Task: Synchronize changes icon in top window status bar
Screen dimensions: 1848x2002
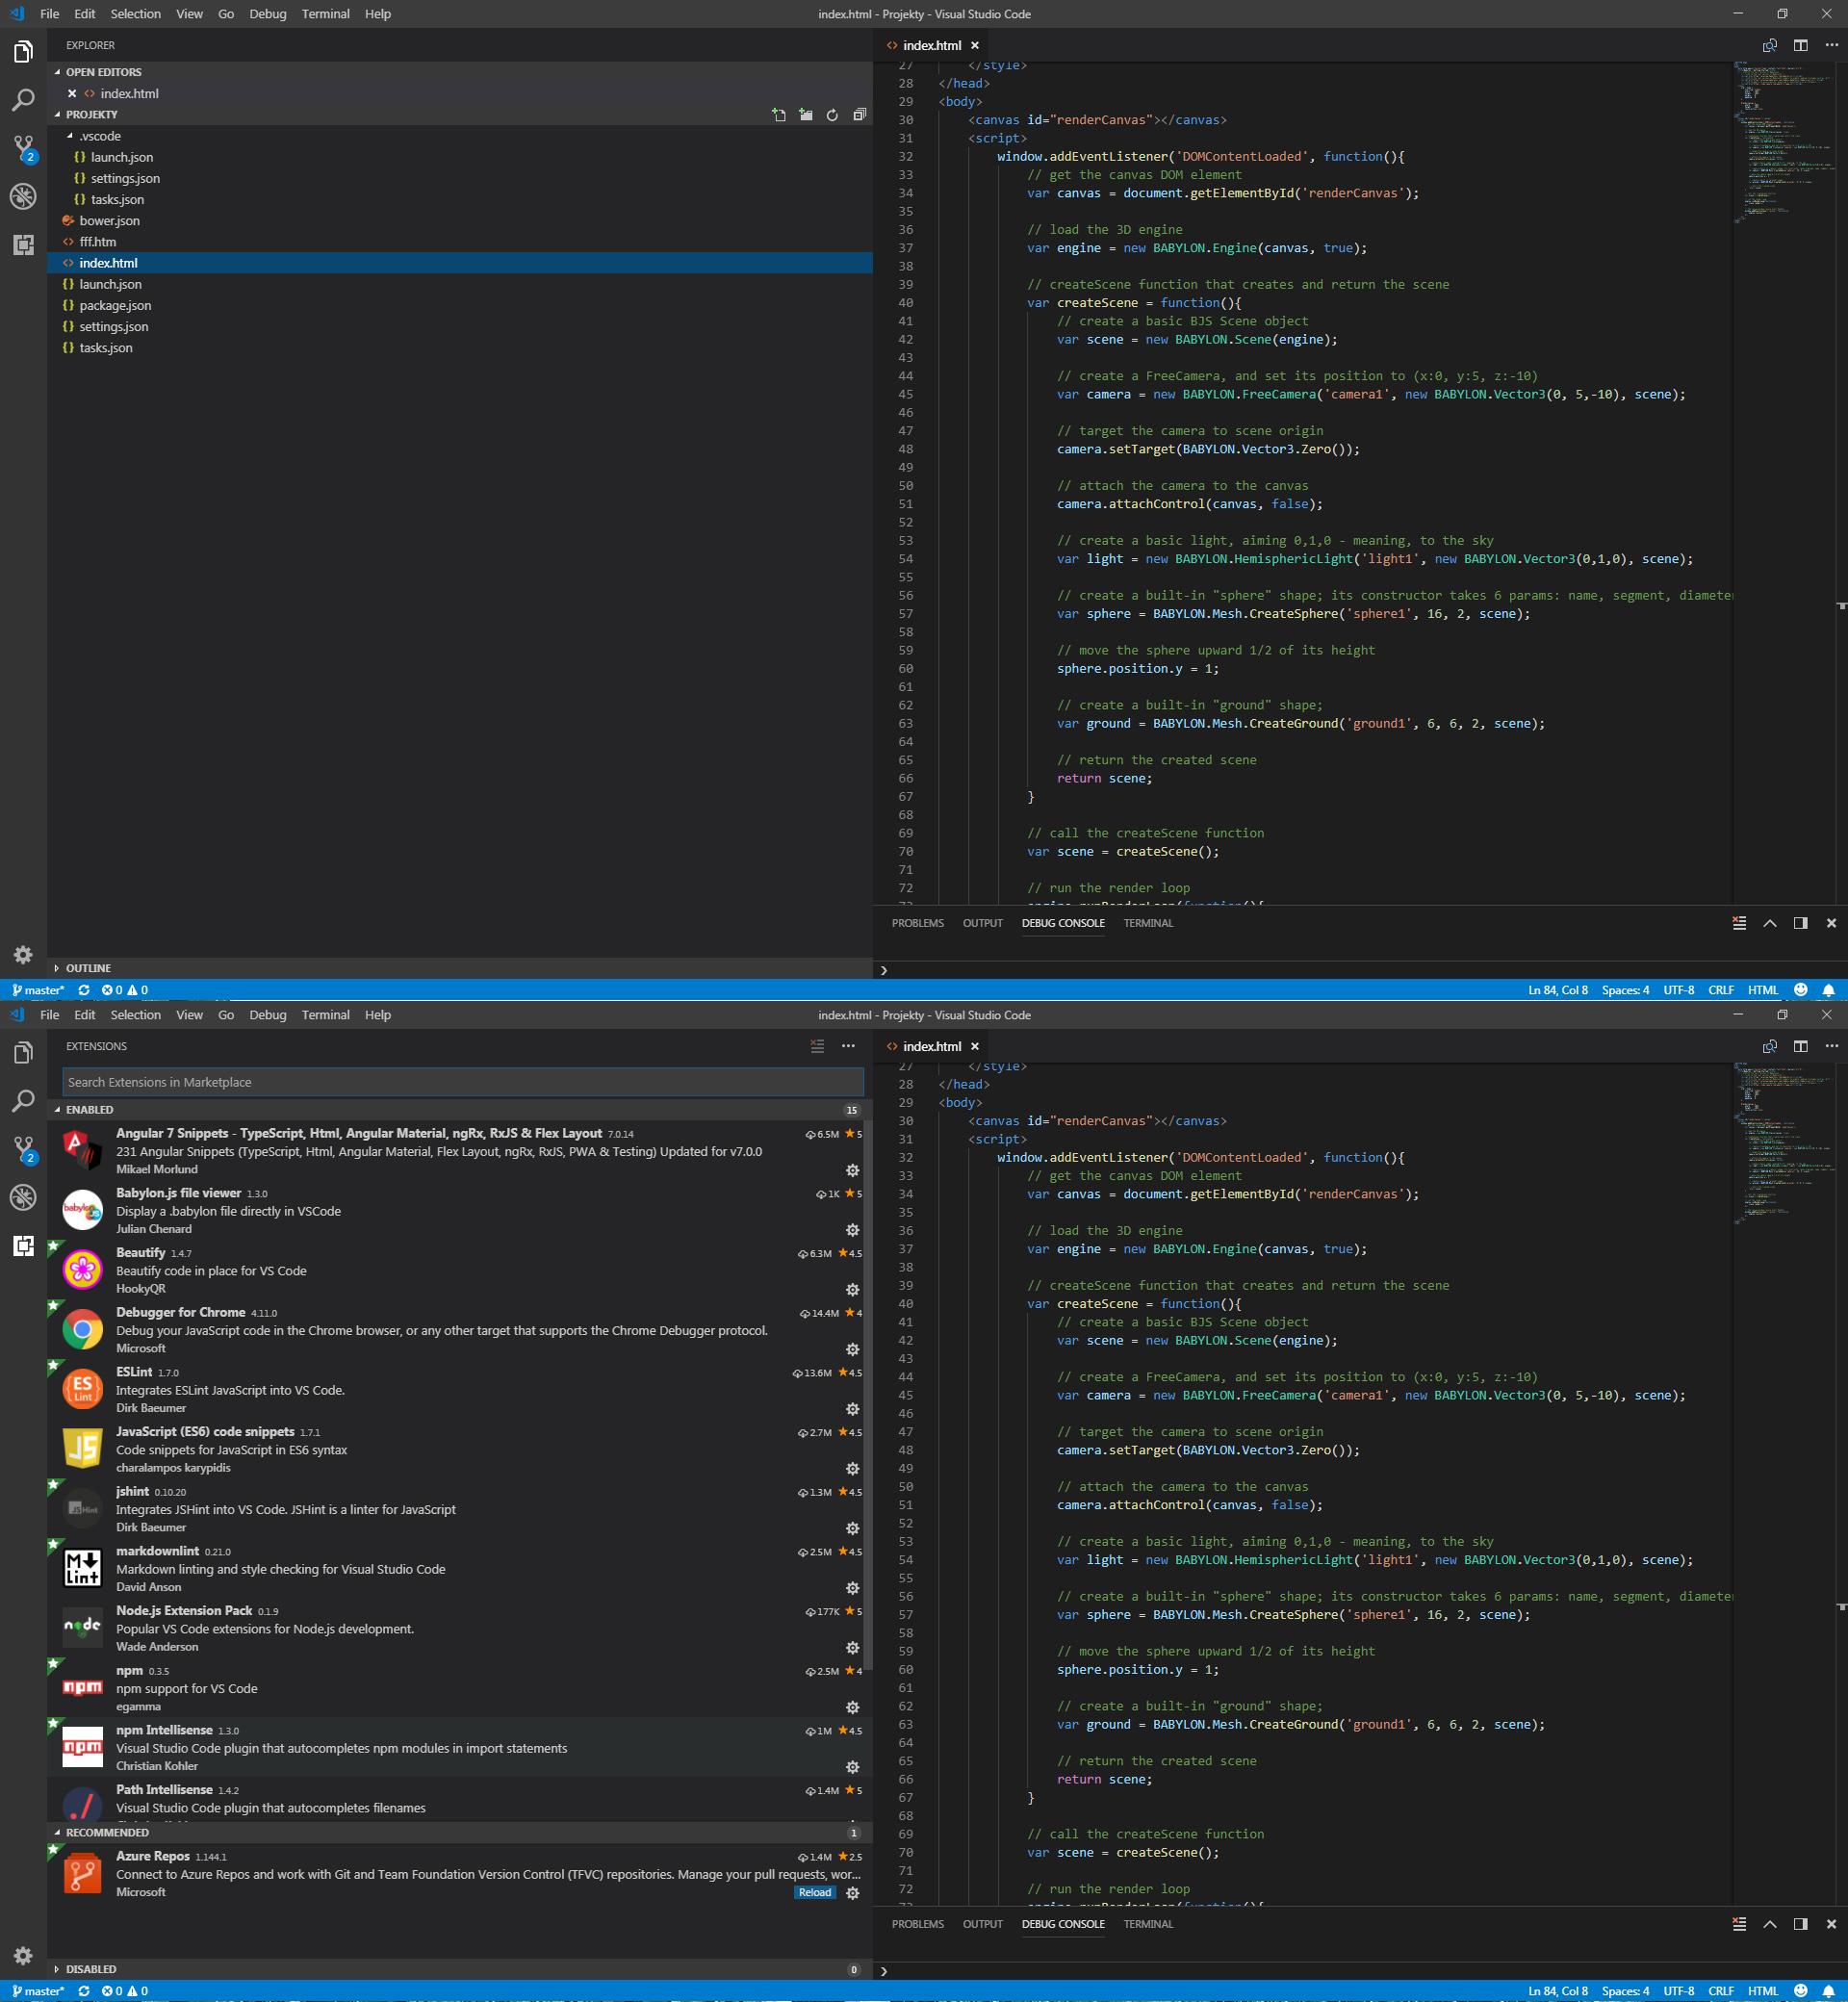Action: [84, 990]
